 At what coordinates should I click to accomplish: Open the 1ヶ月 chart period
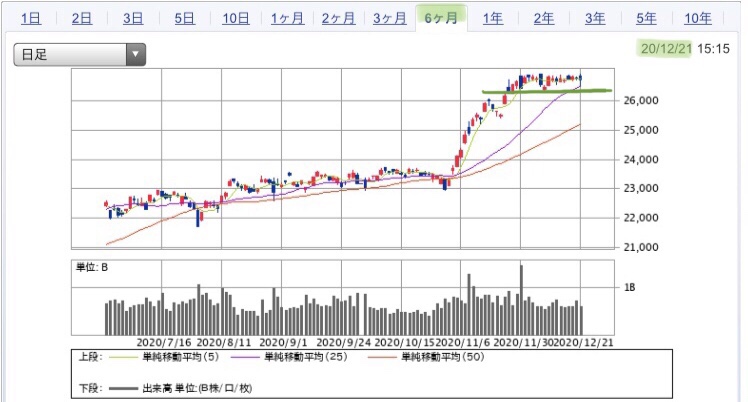pyautogui.click(x=287, y=19)
